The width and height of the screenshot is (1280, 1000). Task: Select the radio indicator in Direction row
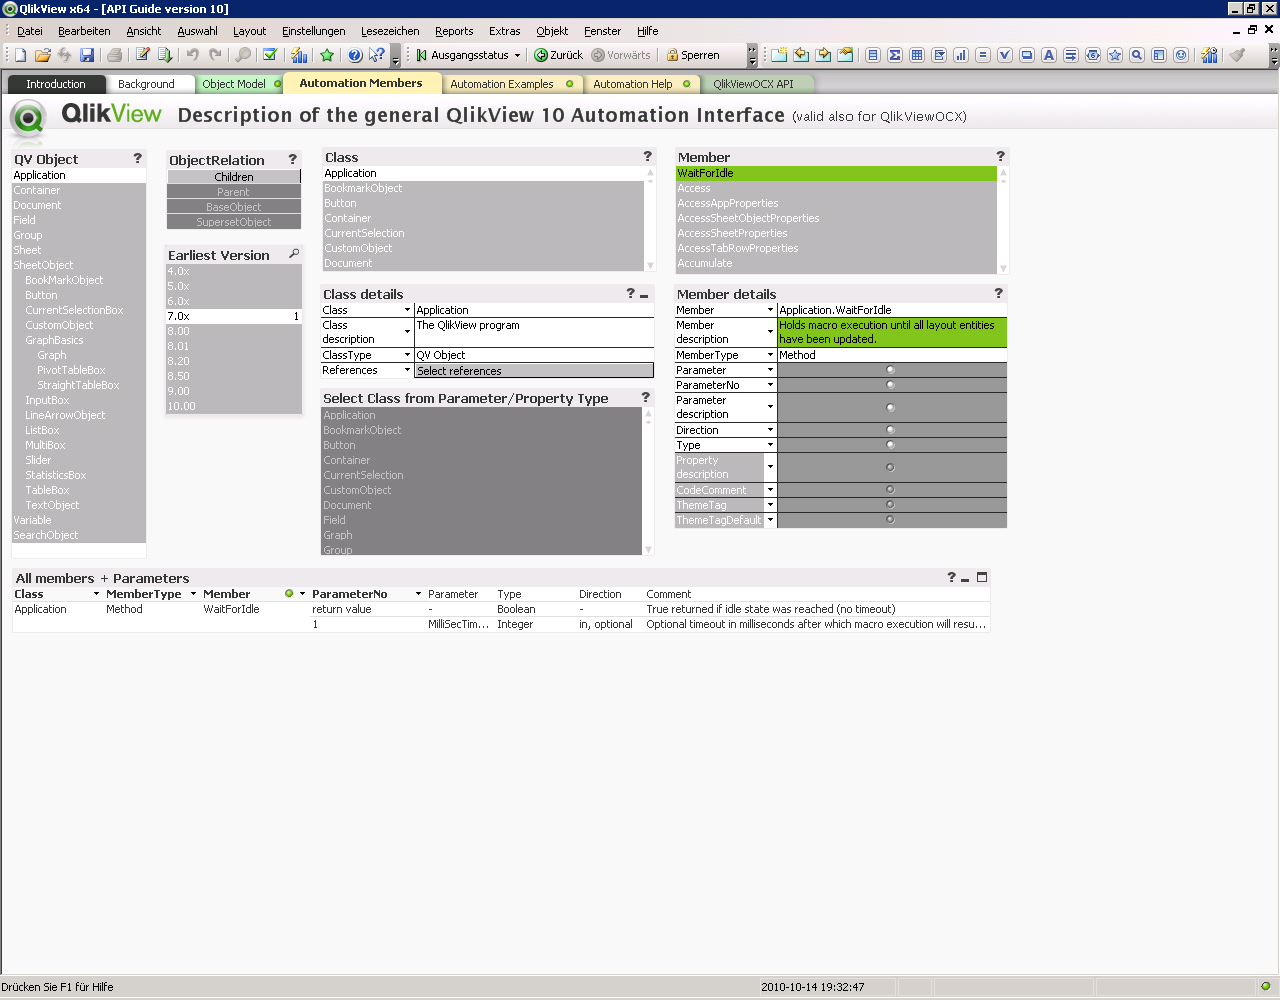point(890,430)
